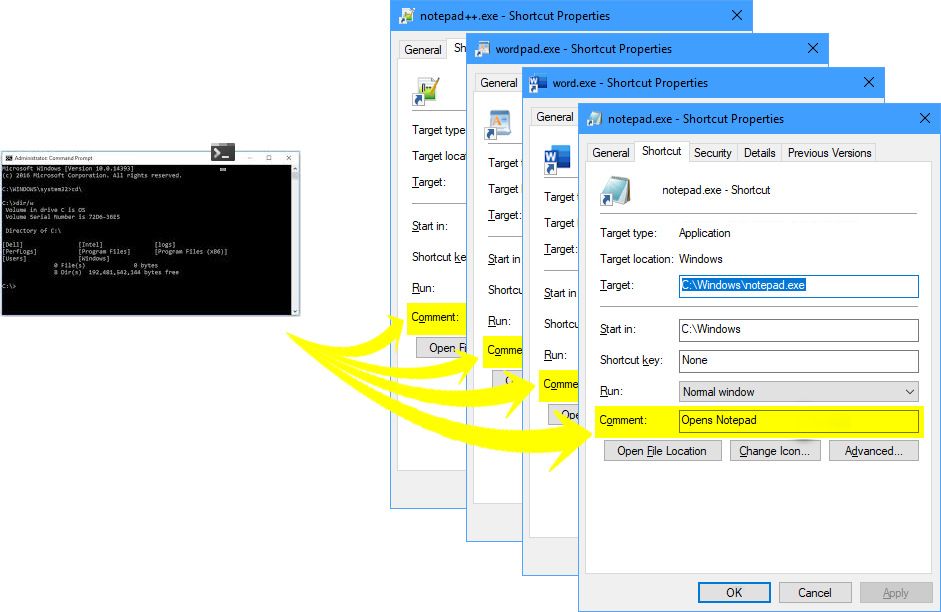Click the Command Prompt scrollbar down arrow
Viewport: 941px width, 612px height.
point(295,311)
